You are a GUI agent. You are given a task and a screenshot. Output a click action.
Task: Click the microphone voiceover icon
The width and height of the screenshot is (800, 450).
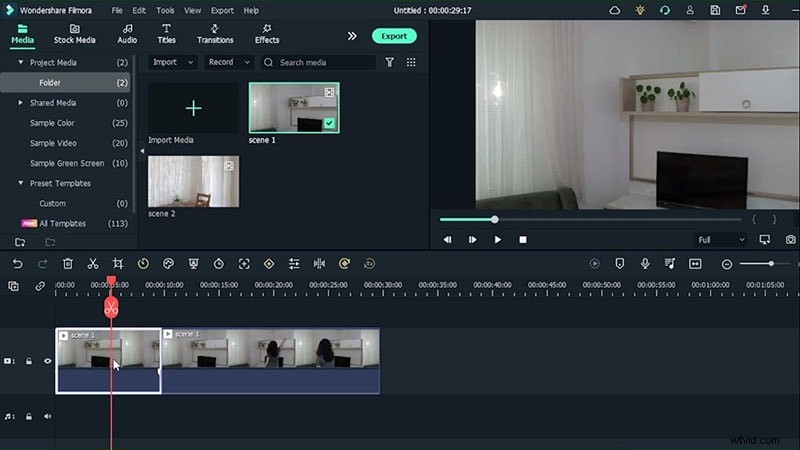[644, 264]
